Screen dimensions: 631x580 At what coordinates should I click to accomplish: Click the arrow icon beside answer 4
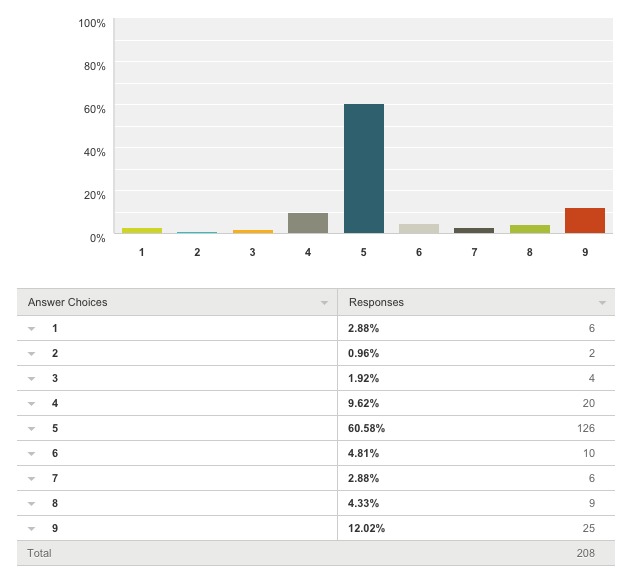[x=31, y=404]
